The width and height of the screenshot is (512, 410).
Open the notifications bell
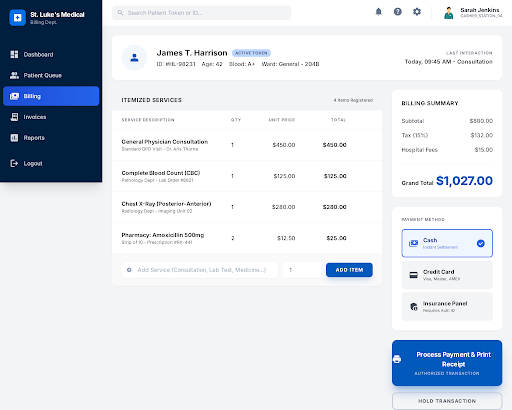[x=378, y=12]
